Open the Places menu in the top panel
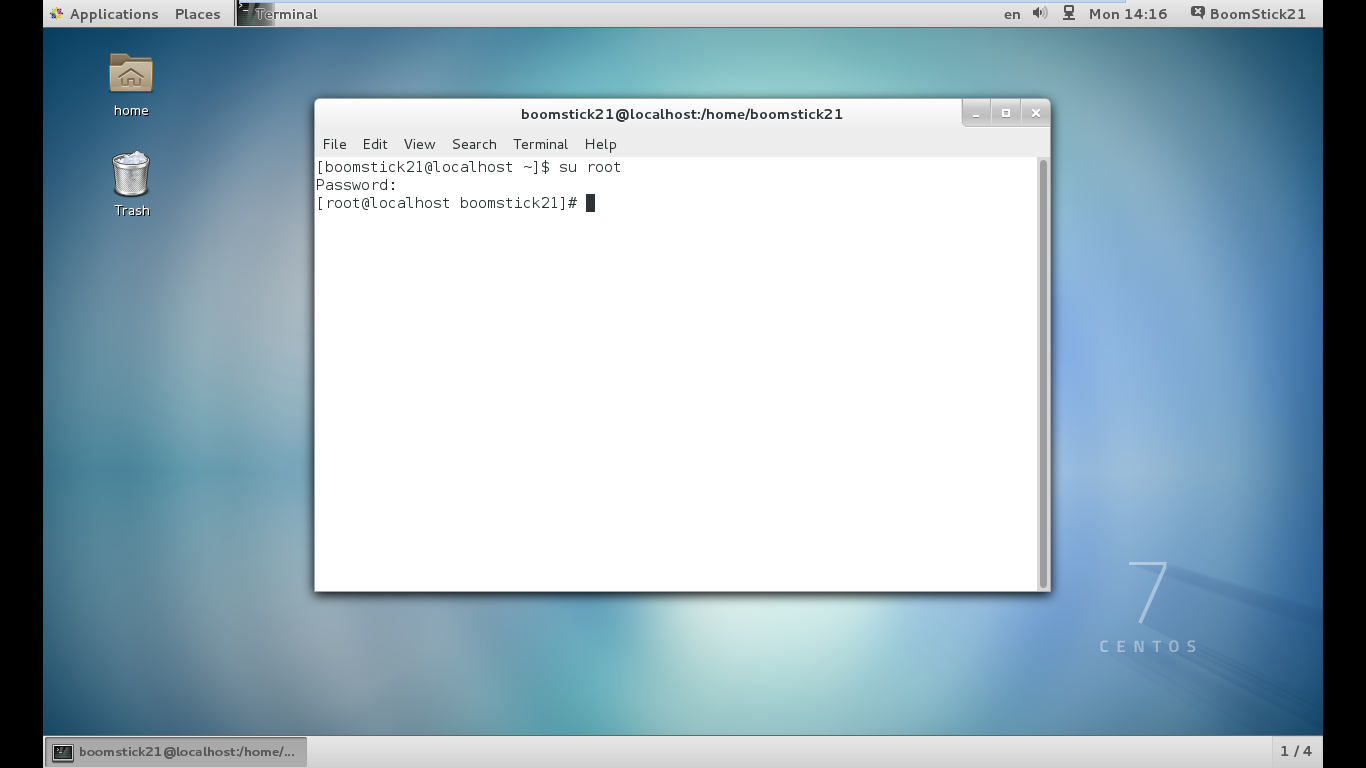The height and width of the screenshot is (768, 1366). [x=197, y=14]
